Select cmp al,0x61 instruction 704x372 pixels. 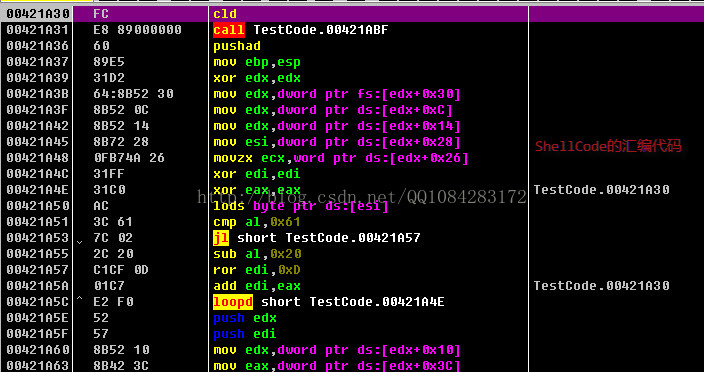click(257, 222)
